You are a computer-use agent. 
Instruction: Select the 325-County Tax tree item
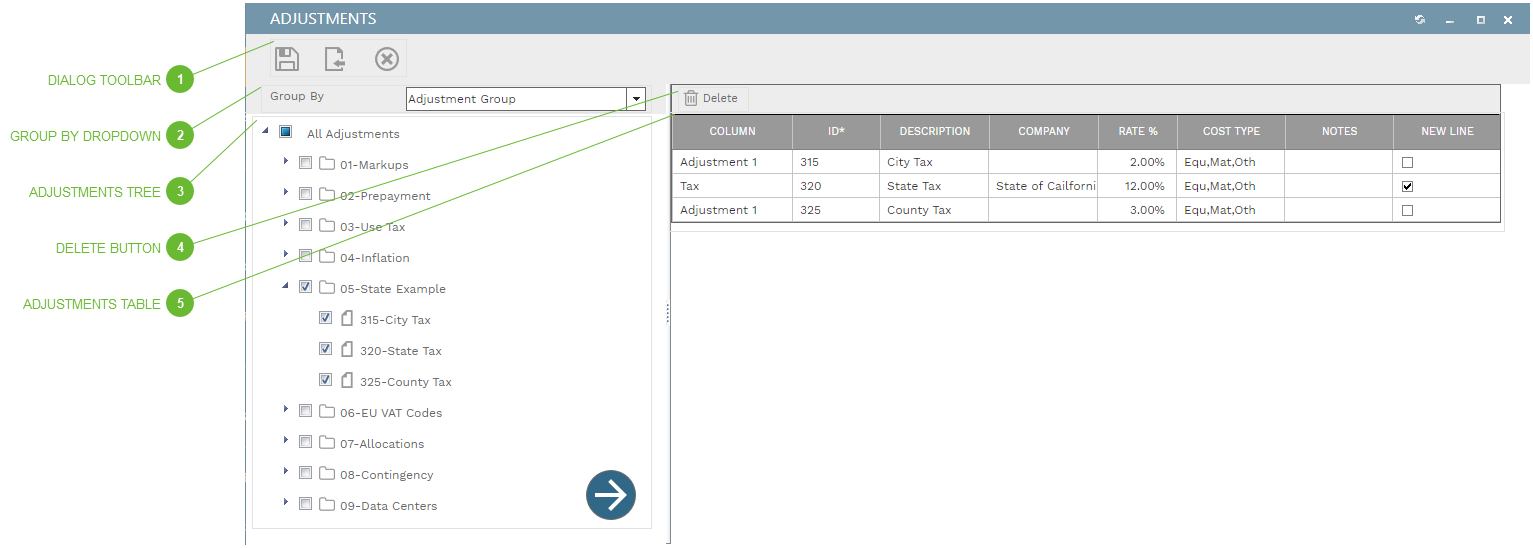click(x=405, y=382)
